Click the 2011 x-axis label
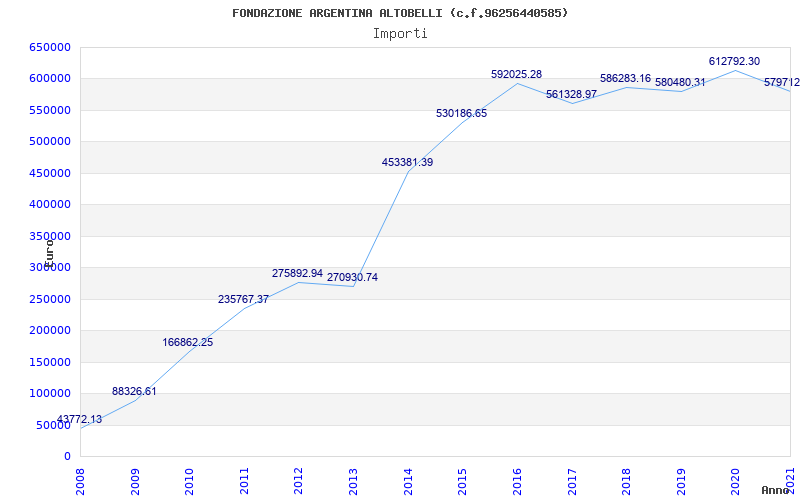The height and width of the screenshot is (500, 800). 244,481
